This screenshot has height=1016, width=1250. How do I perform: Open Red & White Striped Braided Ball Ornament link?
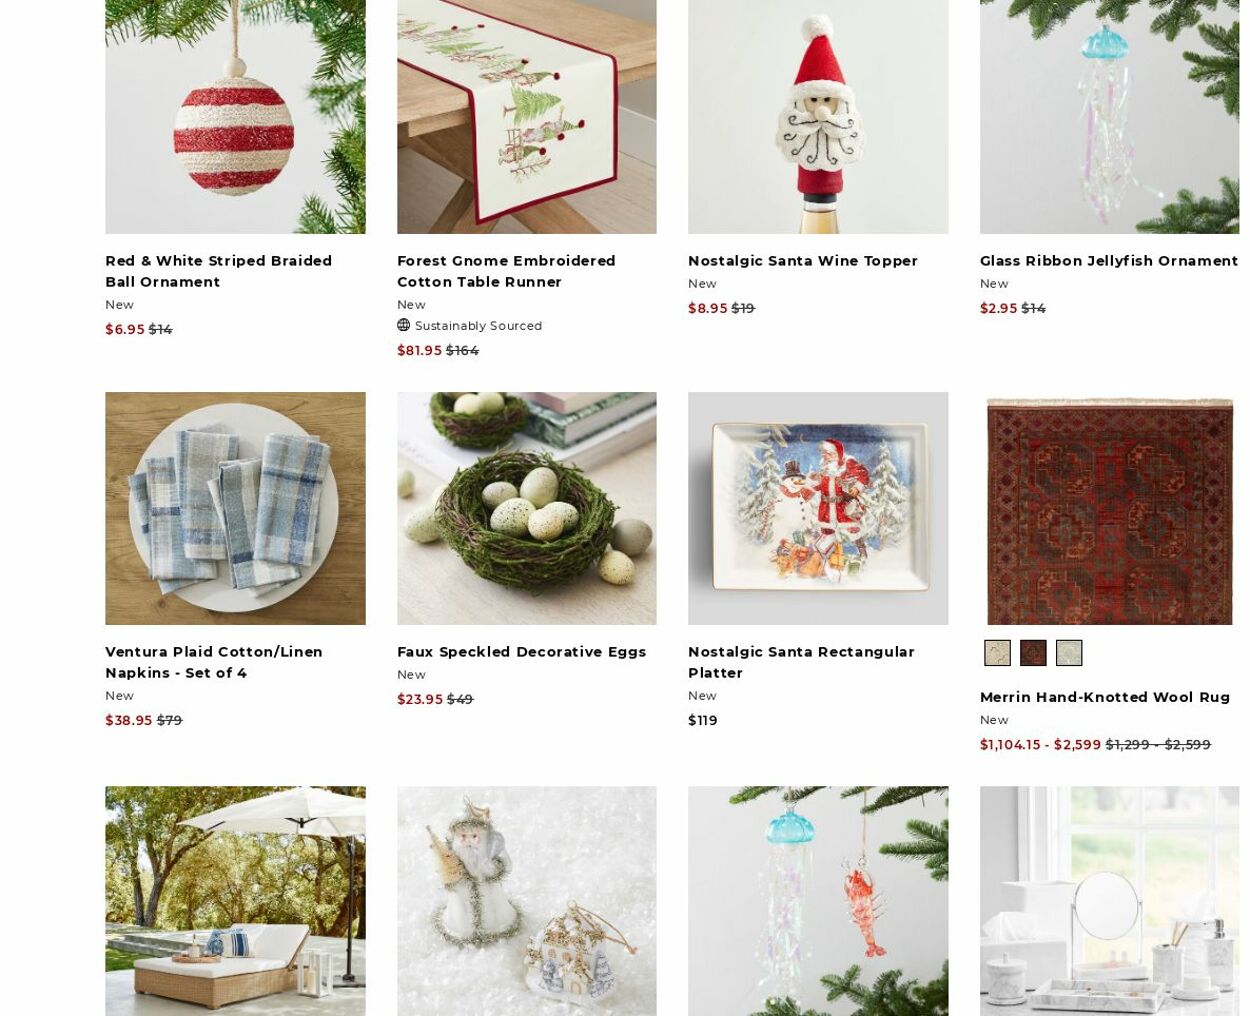pos(218,271)
